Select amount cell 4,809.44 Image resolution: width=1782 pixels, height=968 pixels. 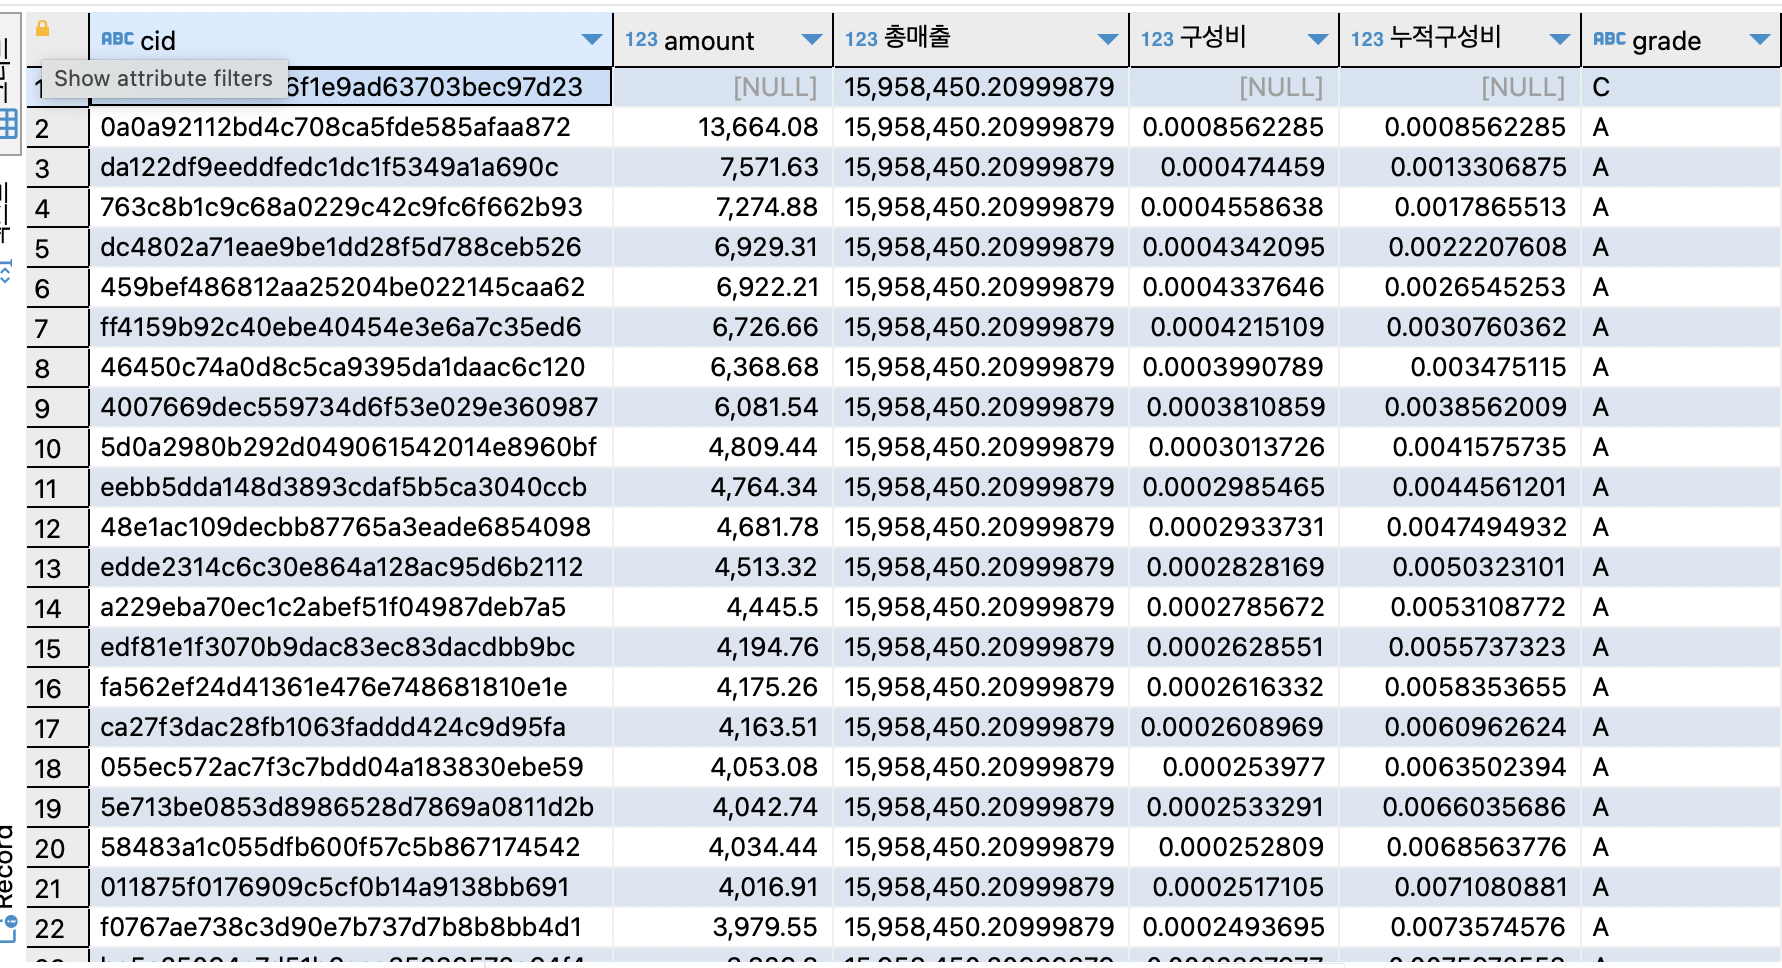coord(722,447)
